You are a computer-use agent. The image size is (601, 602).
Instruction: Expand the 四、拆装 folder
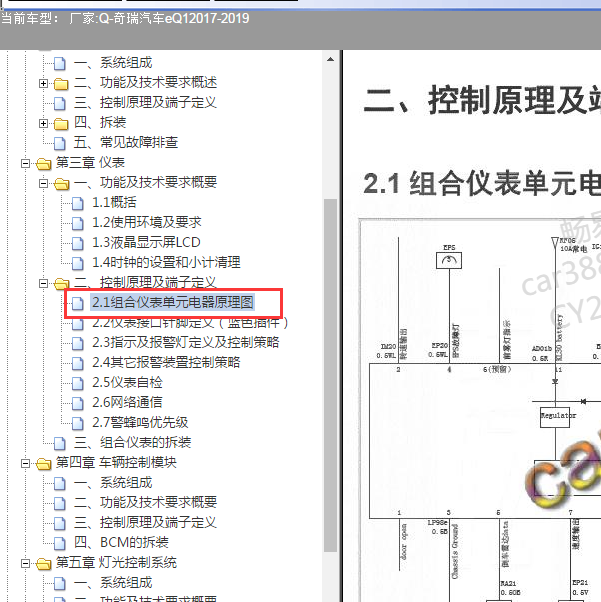[43, 123]
